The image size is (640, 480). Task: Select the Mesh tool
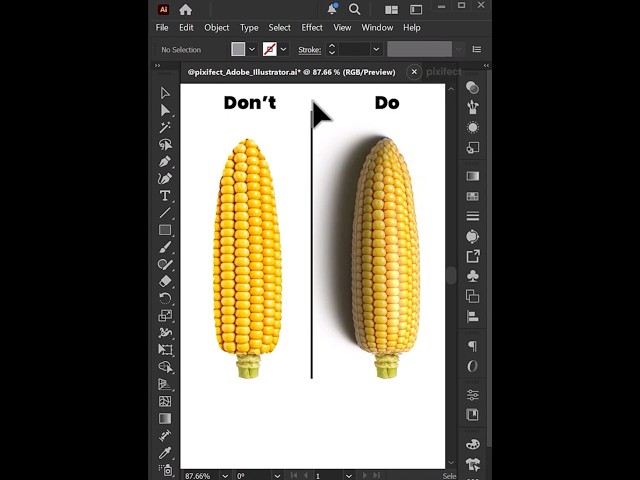click(165, 401)
